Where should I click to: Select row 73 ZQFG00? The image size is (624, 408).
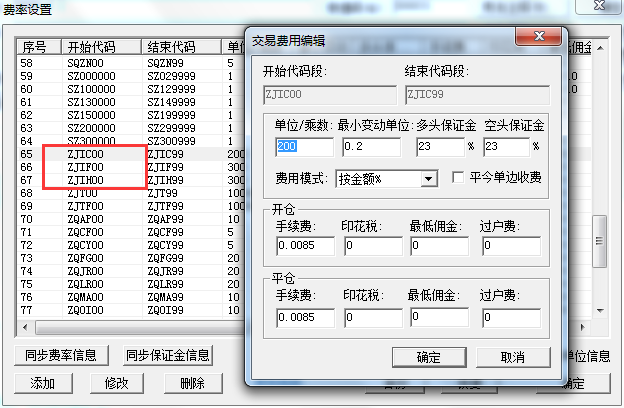(130, 258)
